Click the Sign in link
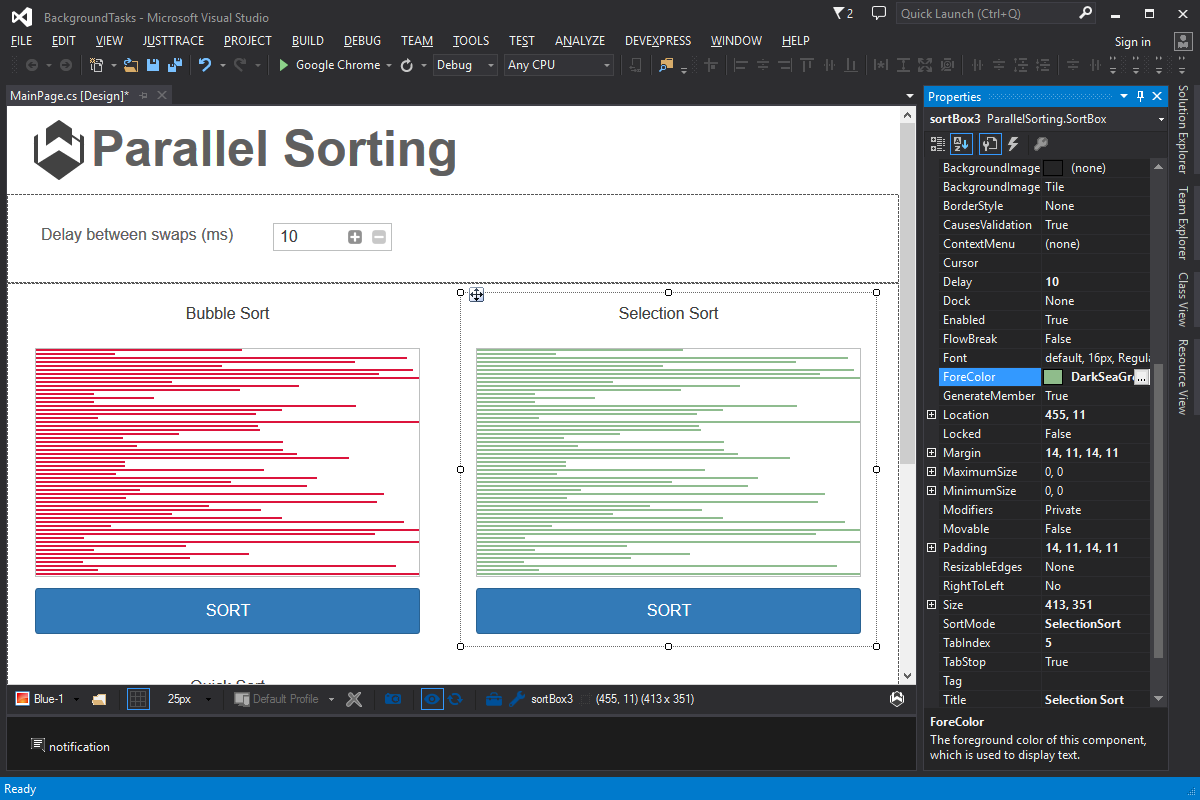Screen dimensions: 1200x800 click(x=1133, y=41)
